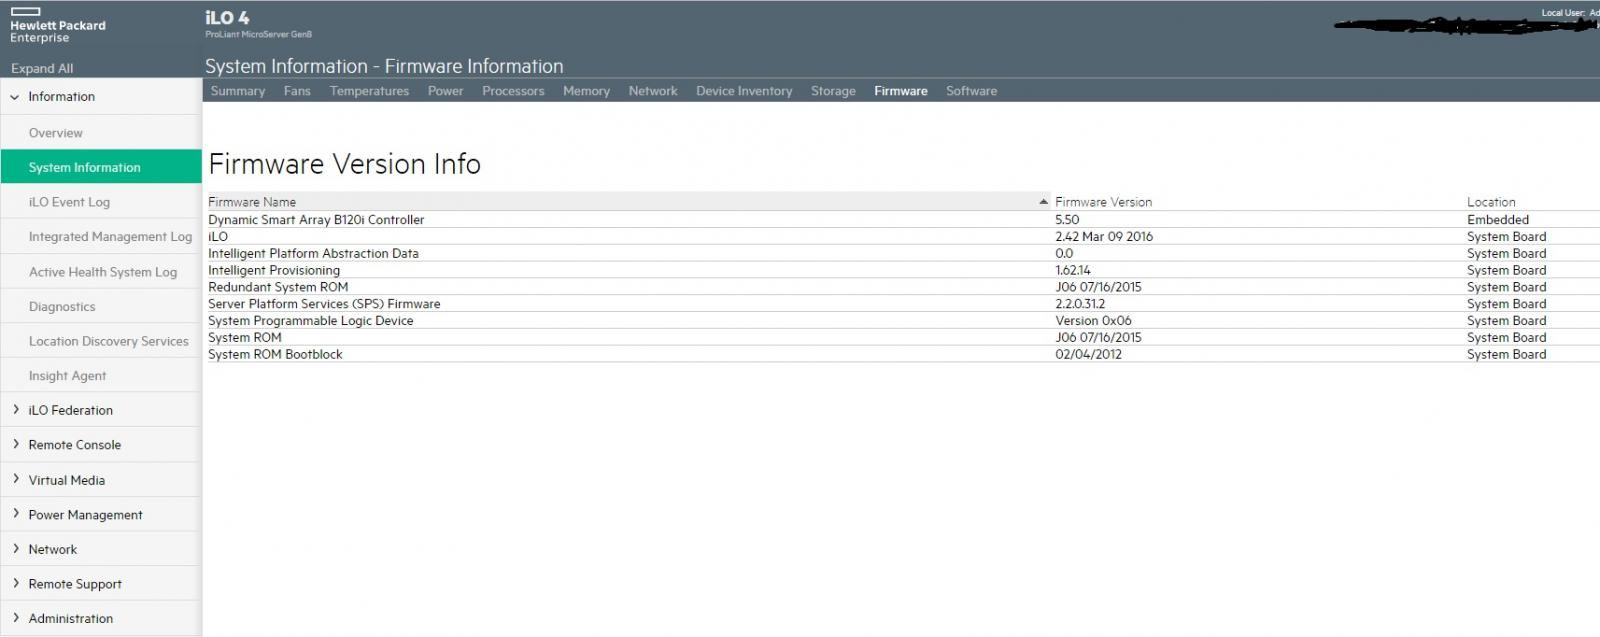
Task: Select the Redundant System ROM row
Action: [904, 287]
